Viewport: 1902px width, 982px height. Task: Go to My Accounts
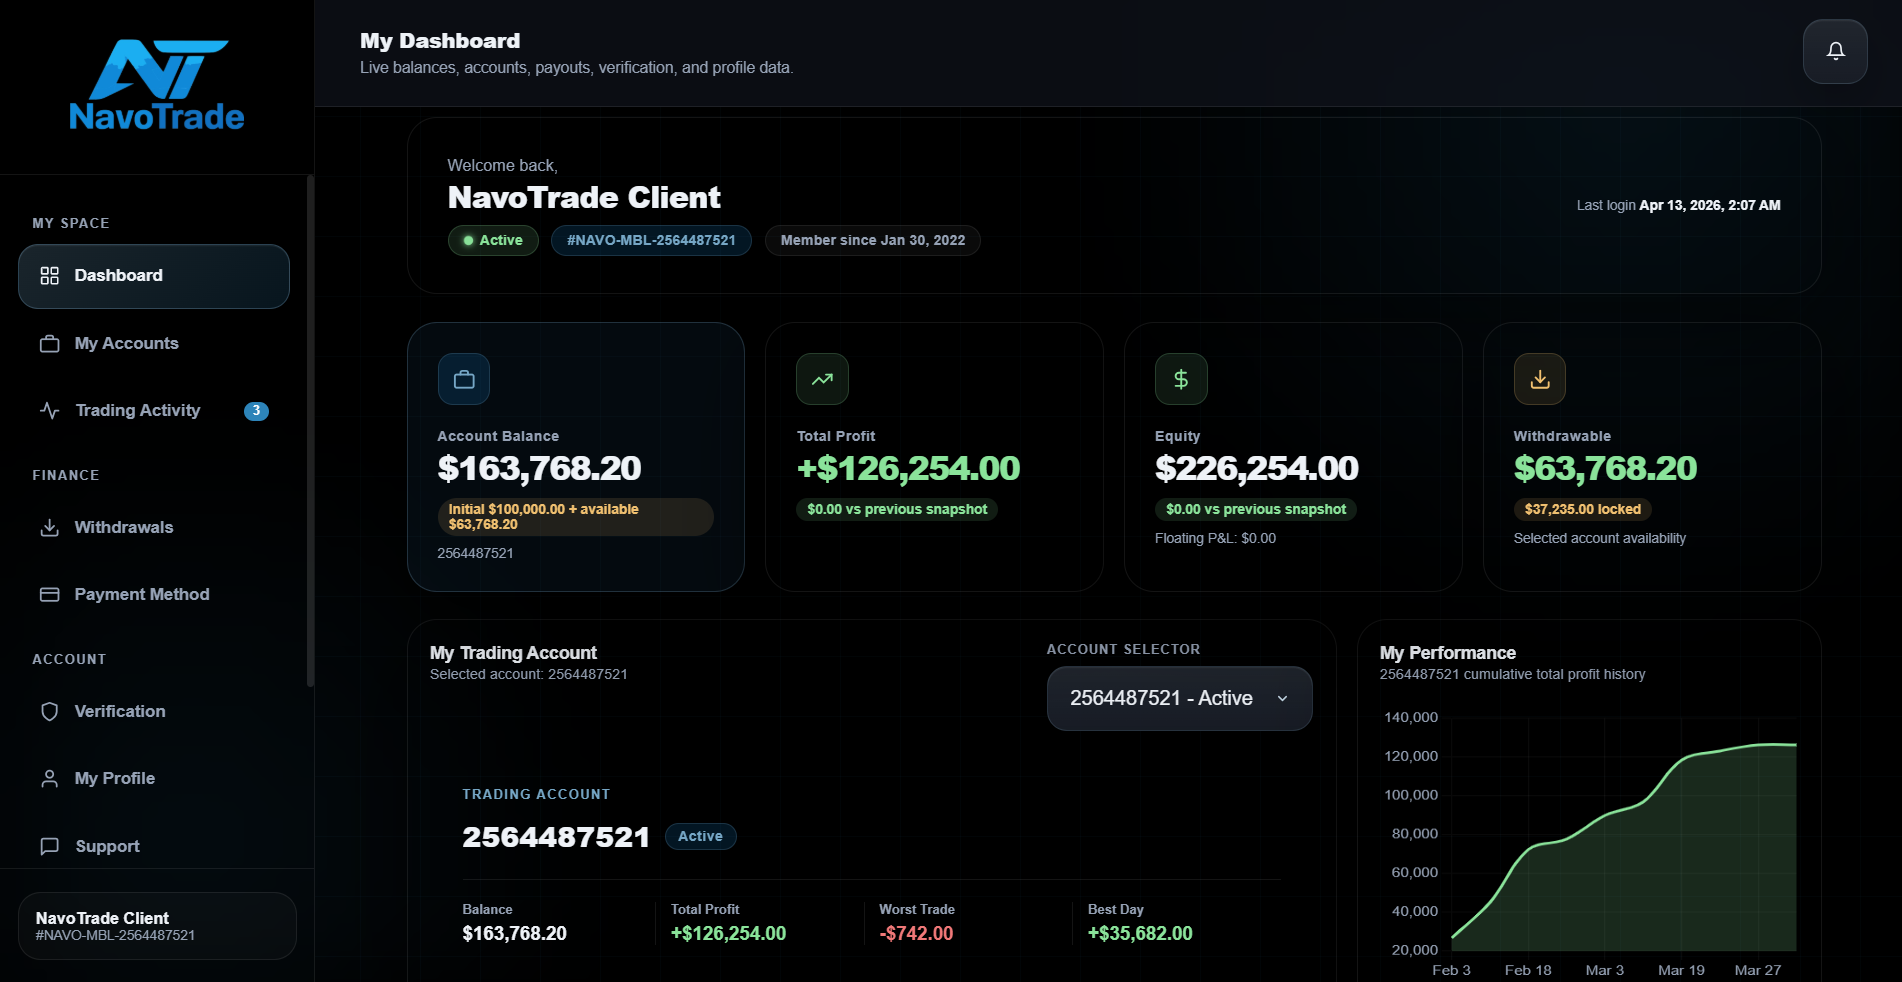[x=154, y=344]
